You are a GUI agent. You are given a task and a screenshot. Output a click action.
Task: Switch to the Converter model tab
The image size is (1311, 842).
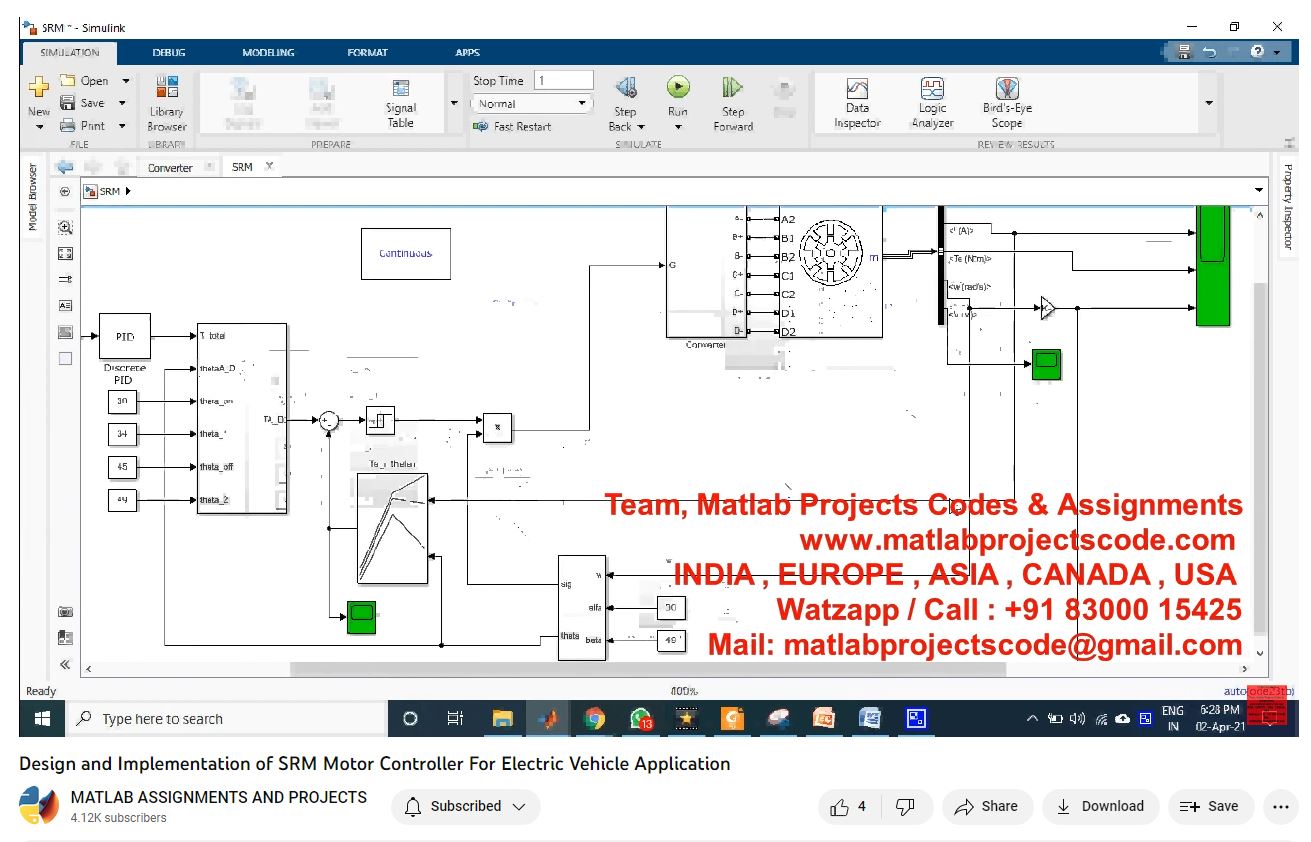170,168
